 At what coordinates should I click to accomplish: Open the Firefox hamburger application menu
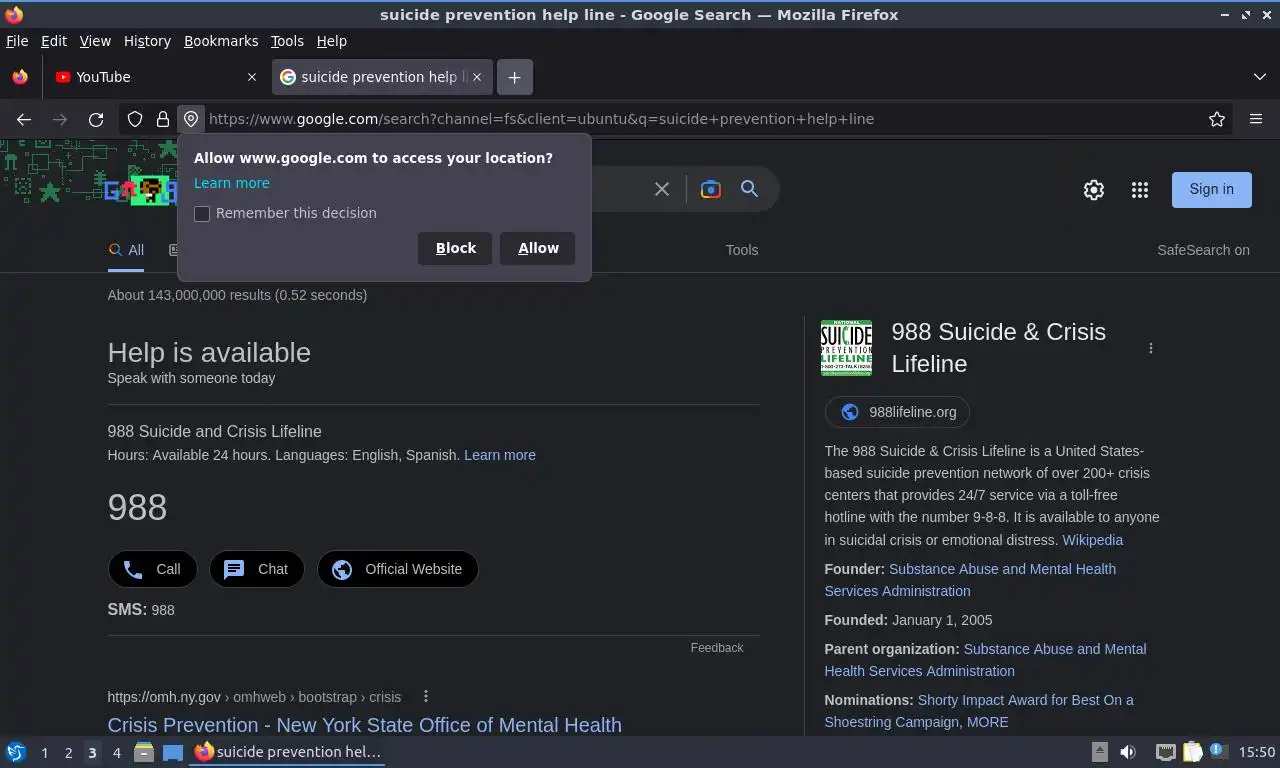click(1256, 119)
